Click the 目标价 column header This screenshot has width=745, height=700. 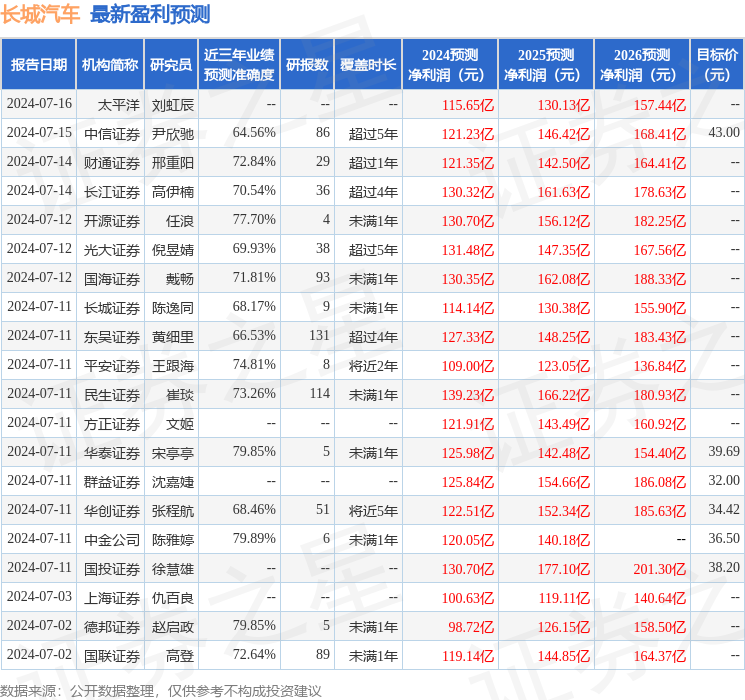[717, 65]
